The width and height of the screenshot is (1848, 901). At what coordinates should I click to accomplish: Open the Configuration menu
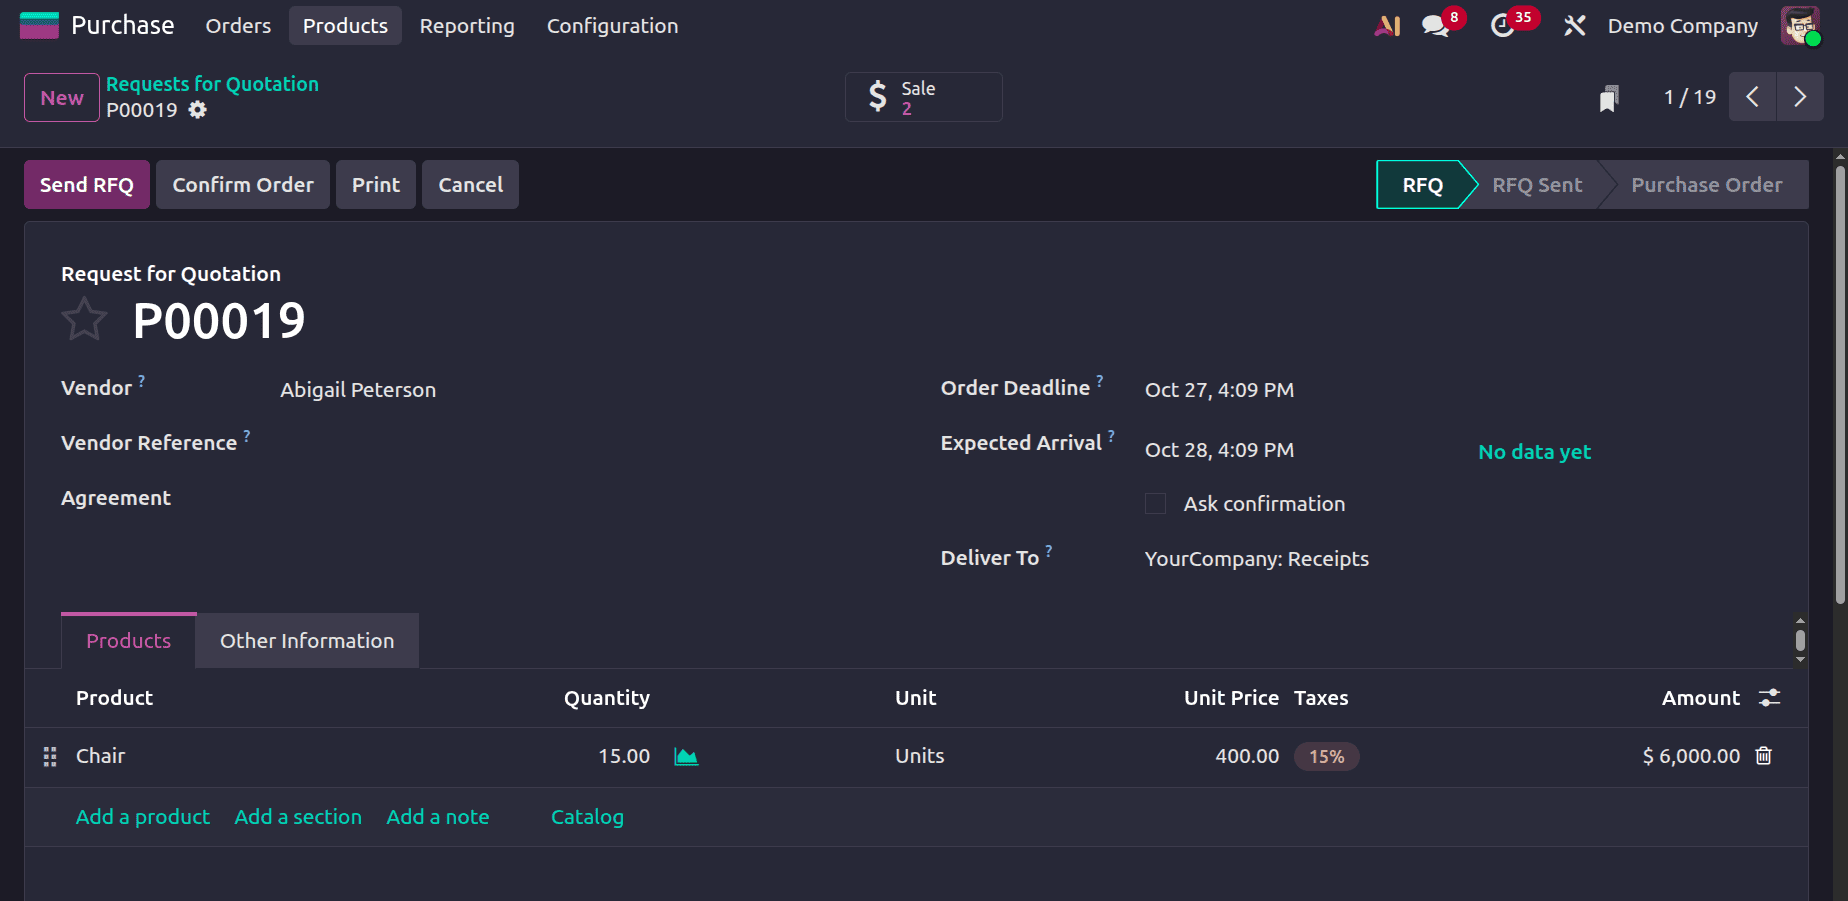[612, 25]
